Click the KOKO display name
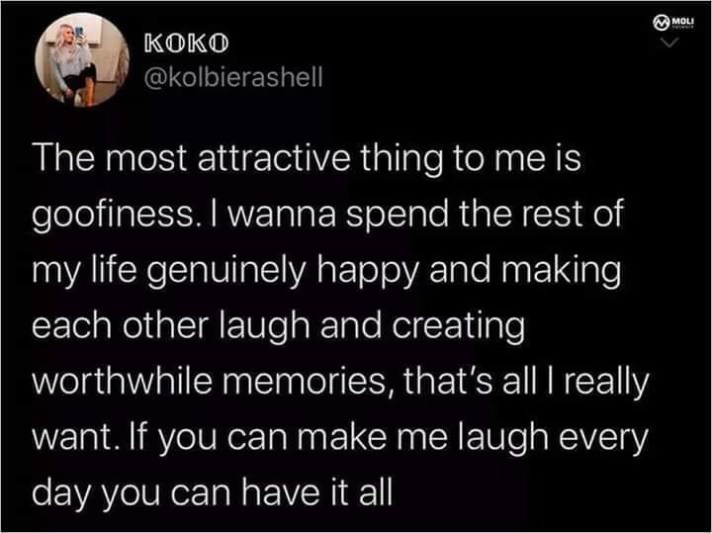Screen dimensions: 712x533 tap(186, 44)
